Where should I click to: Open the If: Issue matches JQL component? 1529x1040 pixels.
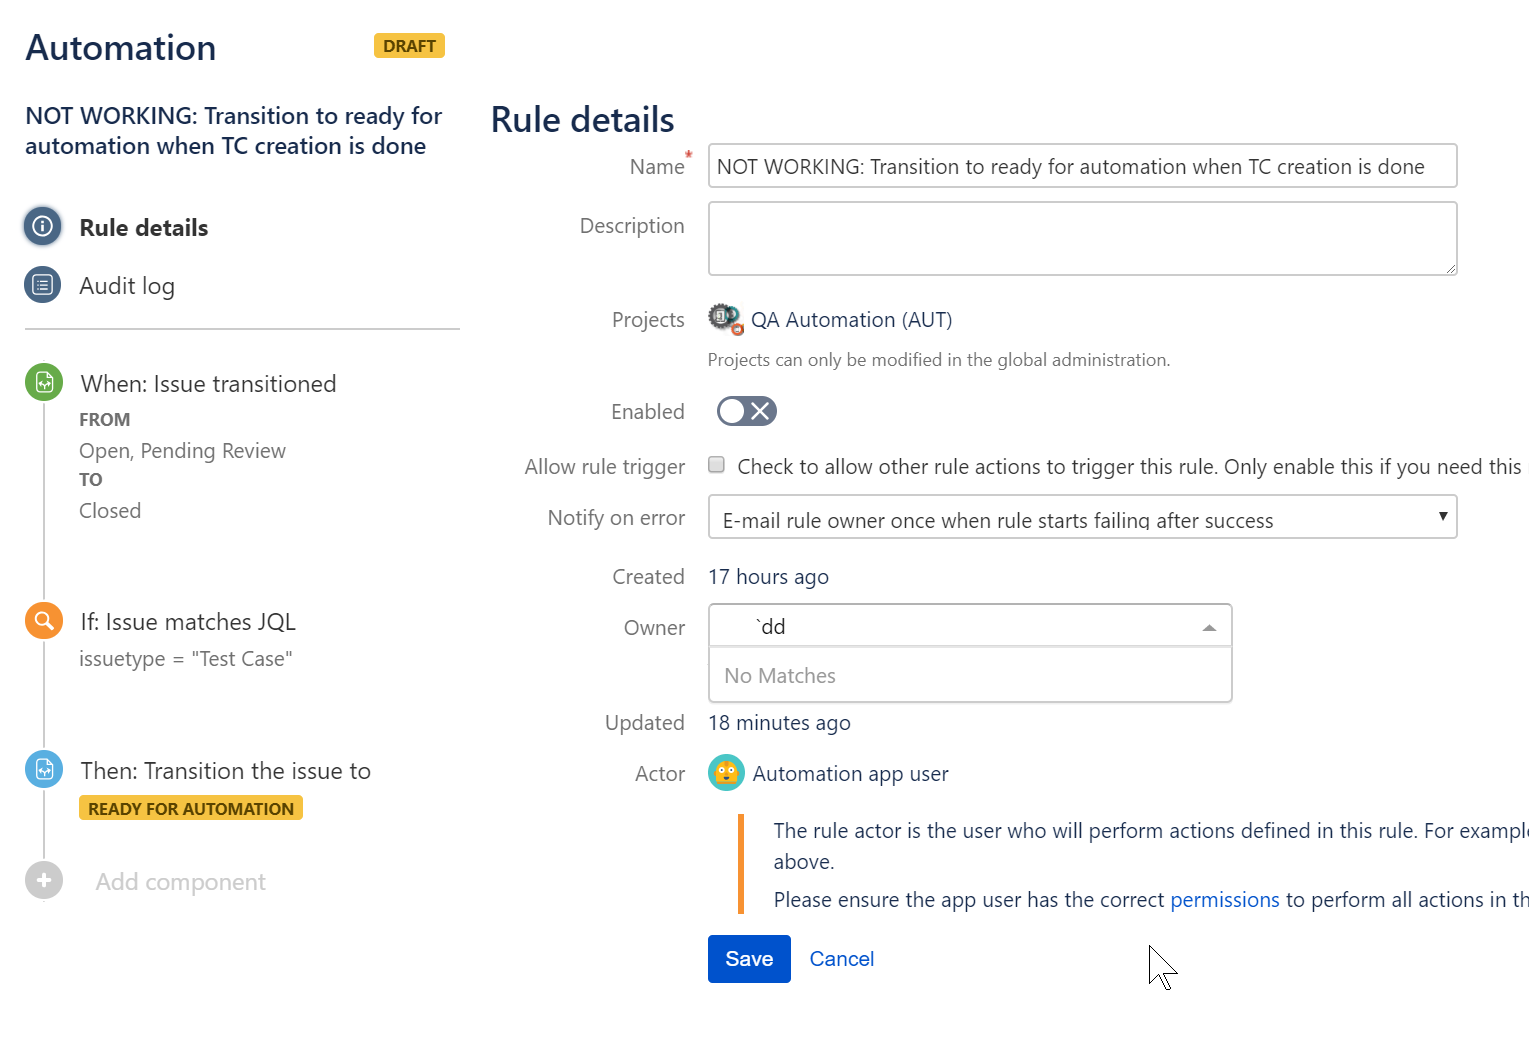(x=189, y=622)
